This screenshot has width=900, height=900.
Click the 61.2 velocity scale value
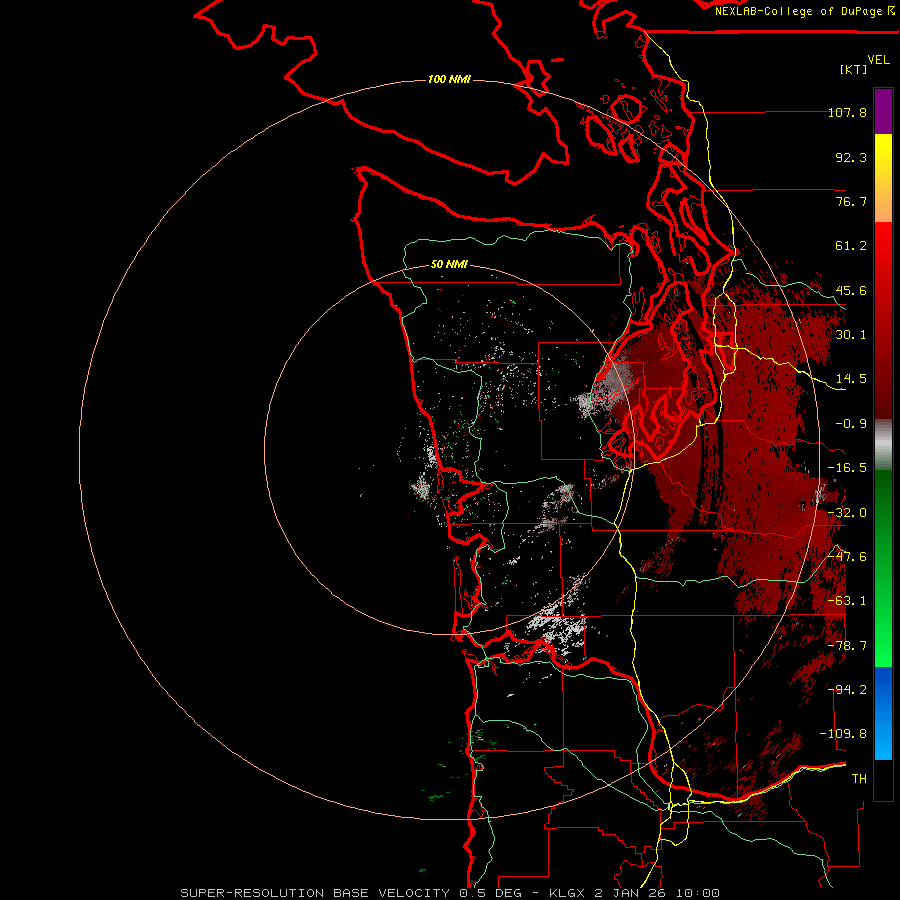(851, 246)
